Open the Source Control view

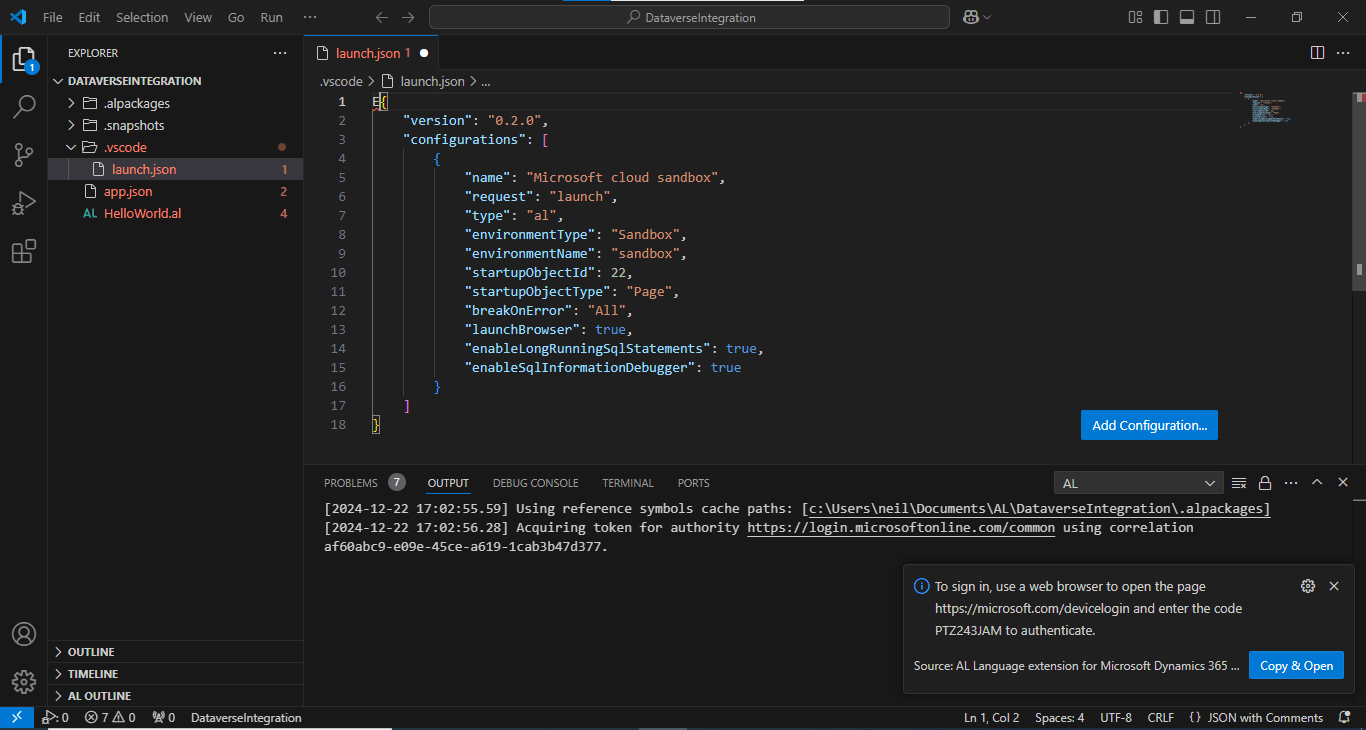[24, 155]
